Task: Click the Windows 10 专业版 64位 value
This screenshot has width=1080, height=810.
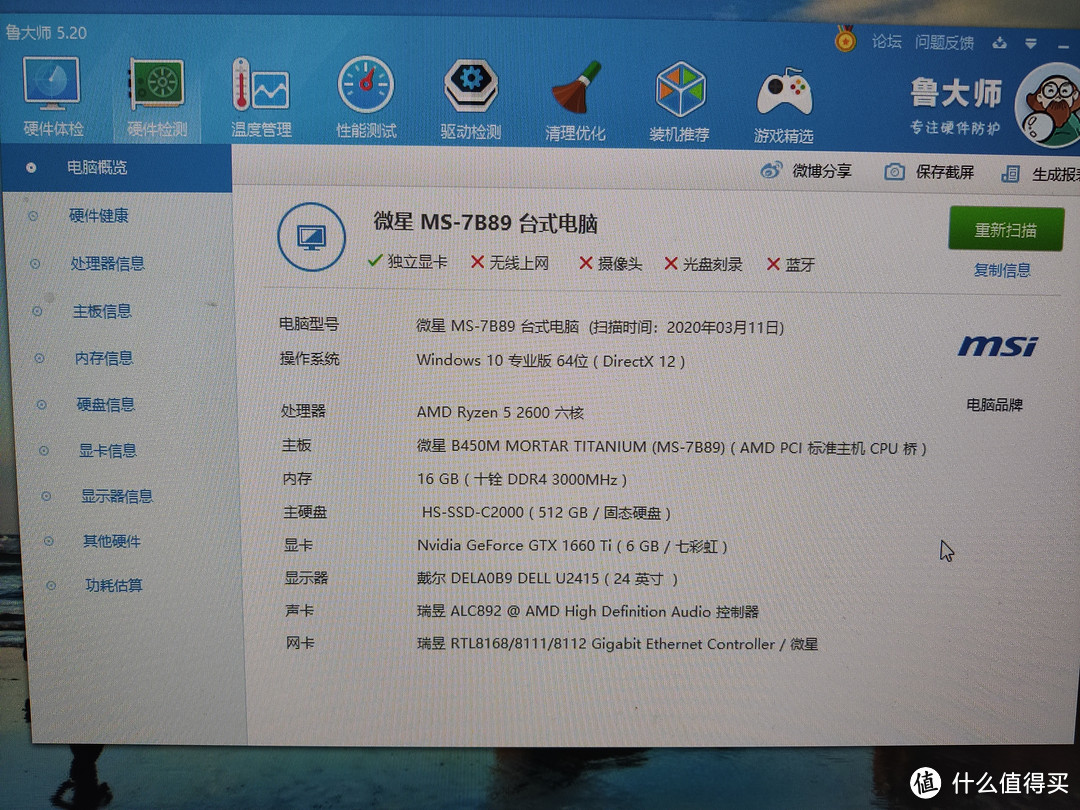Action: click(x=550, y=361)
